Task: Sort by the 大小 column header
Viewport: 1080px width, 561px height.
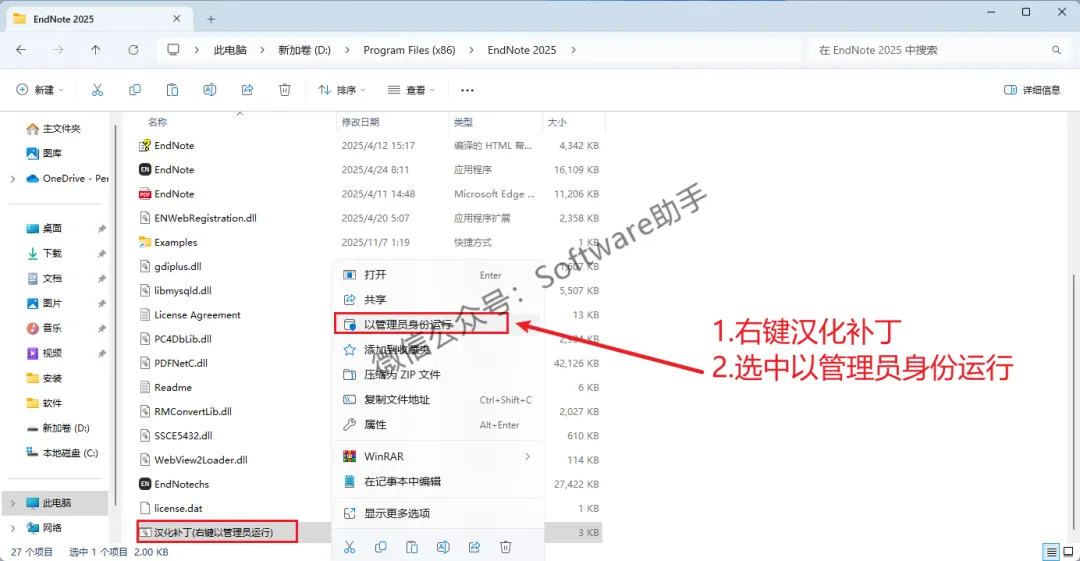Action: (x=557, y=122)
